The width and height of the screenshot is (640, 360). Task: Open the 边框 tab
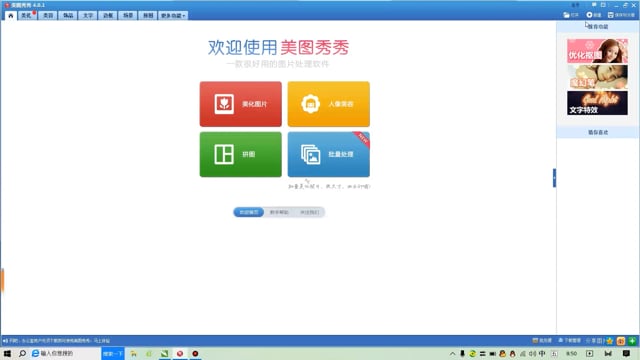(x=108, y=16)
